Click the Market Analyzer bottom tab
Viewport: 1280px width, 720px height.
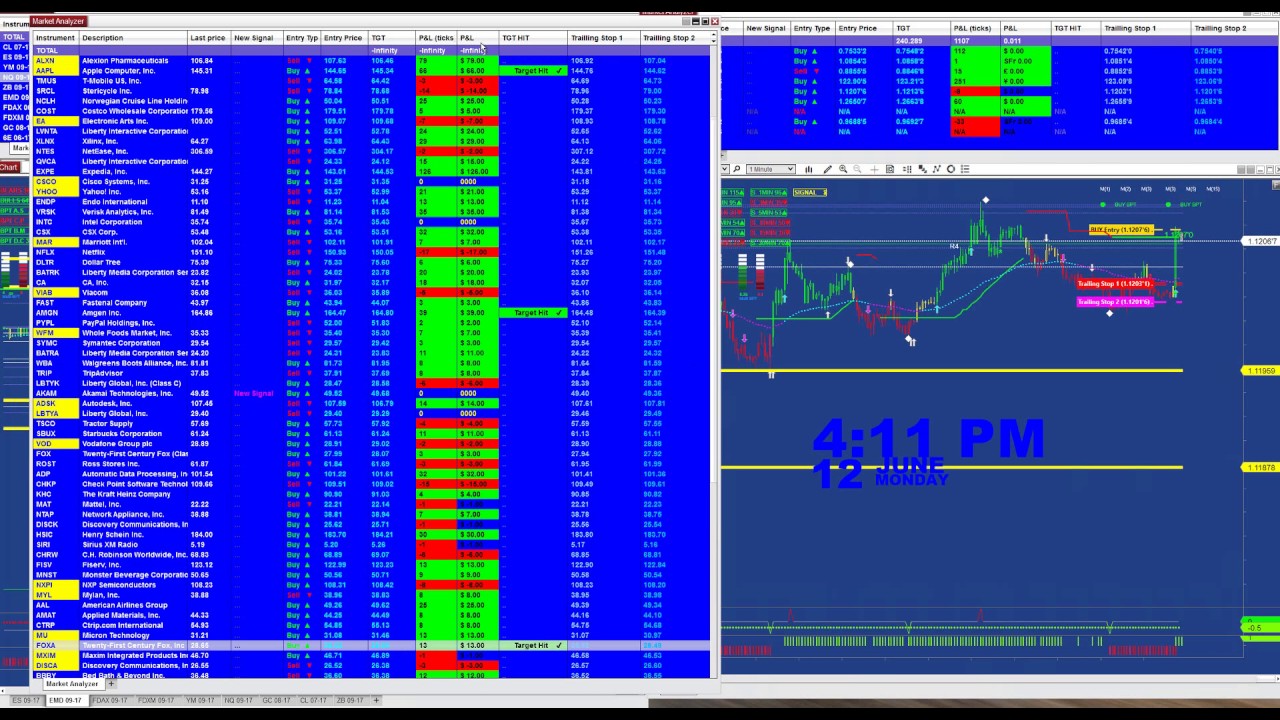click(x=72, y=684)
